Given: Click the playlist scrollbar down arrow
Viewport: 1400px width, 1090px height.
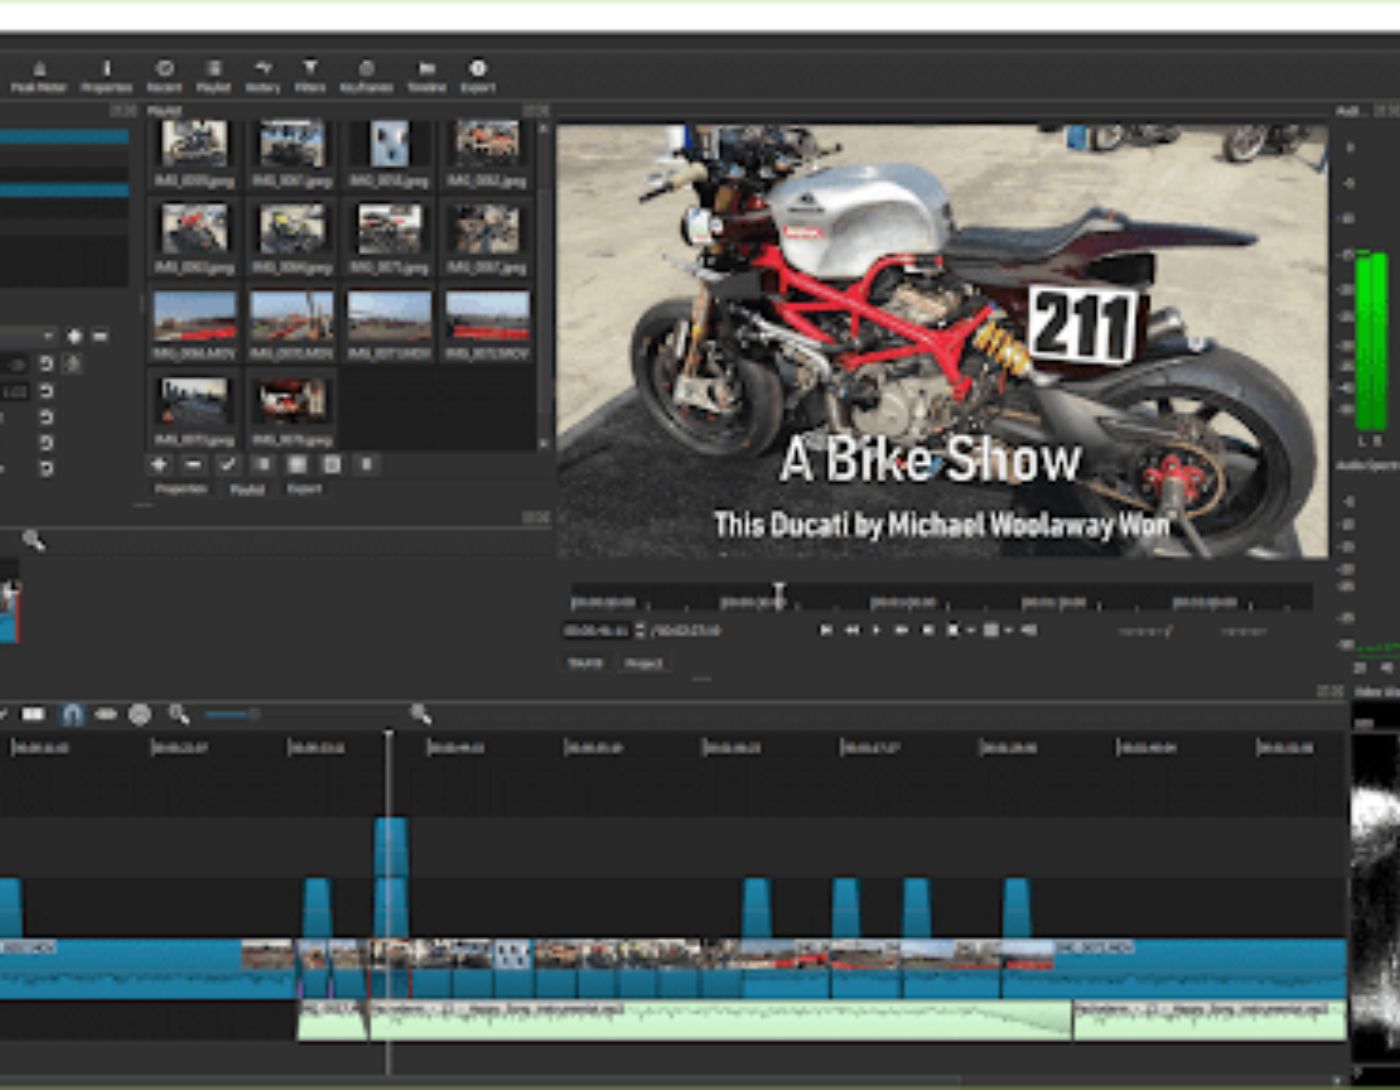Looking at the screenshot, I should click(544, 442).
